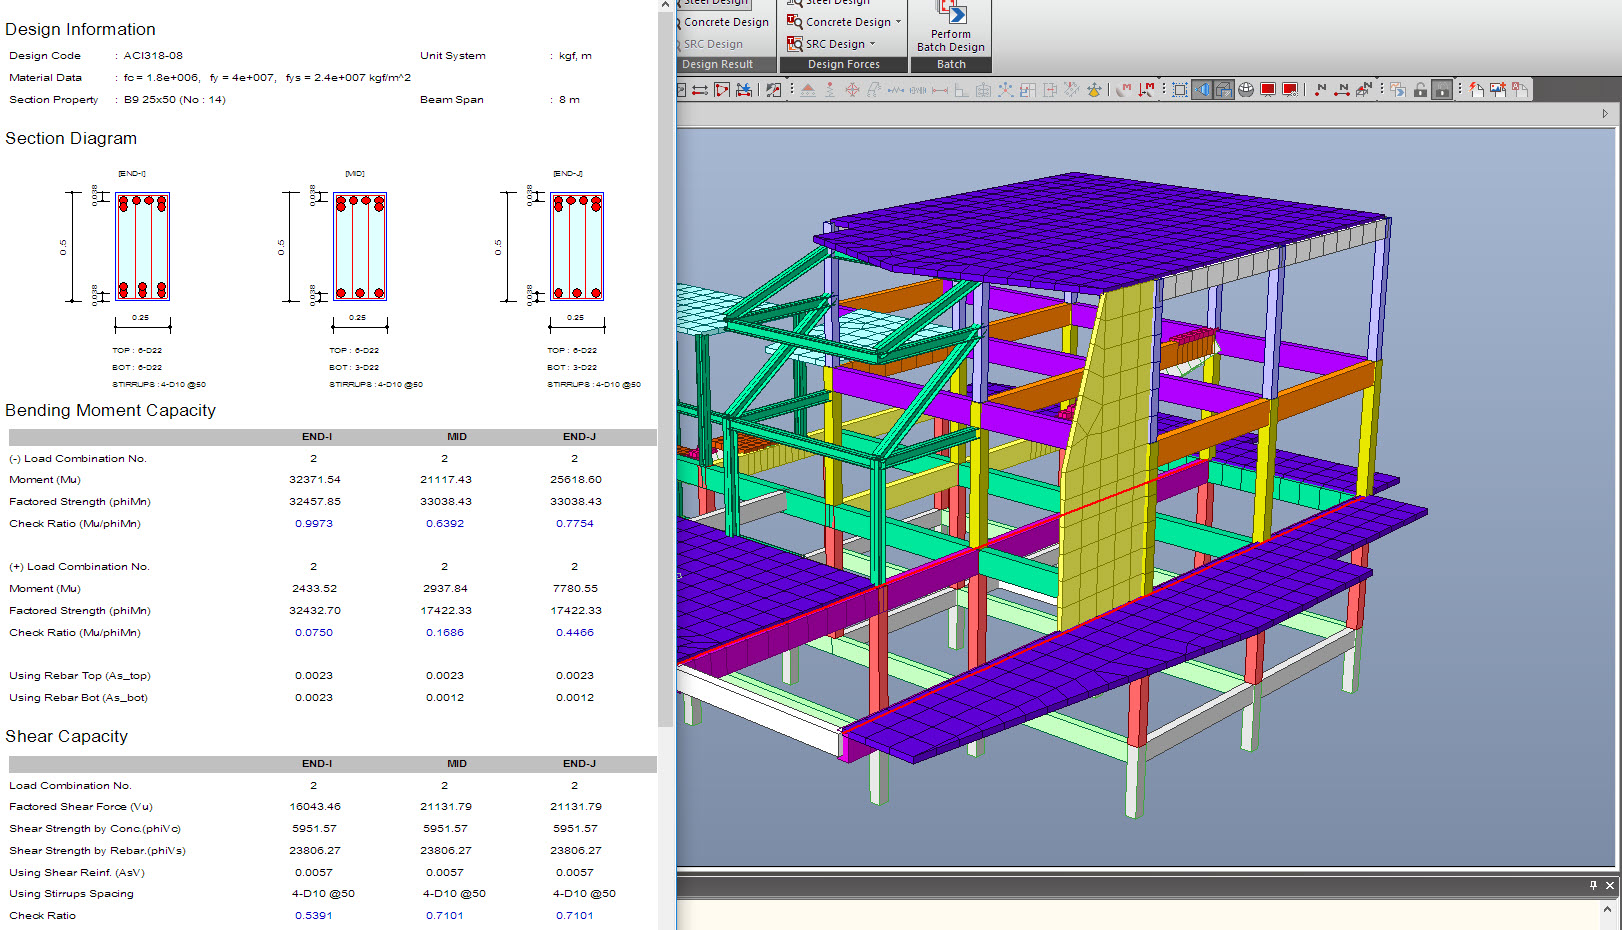
Task: Select the dashed-rectangle window select icon
Action: coord(1180,90)
